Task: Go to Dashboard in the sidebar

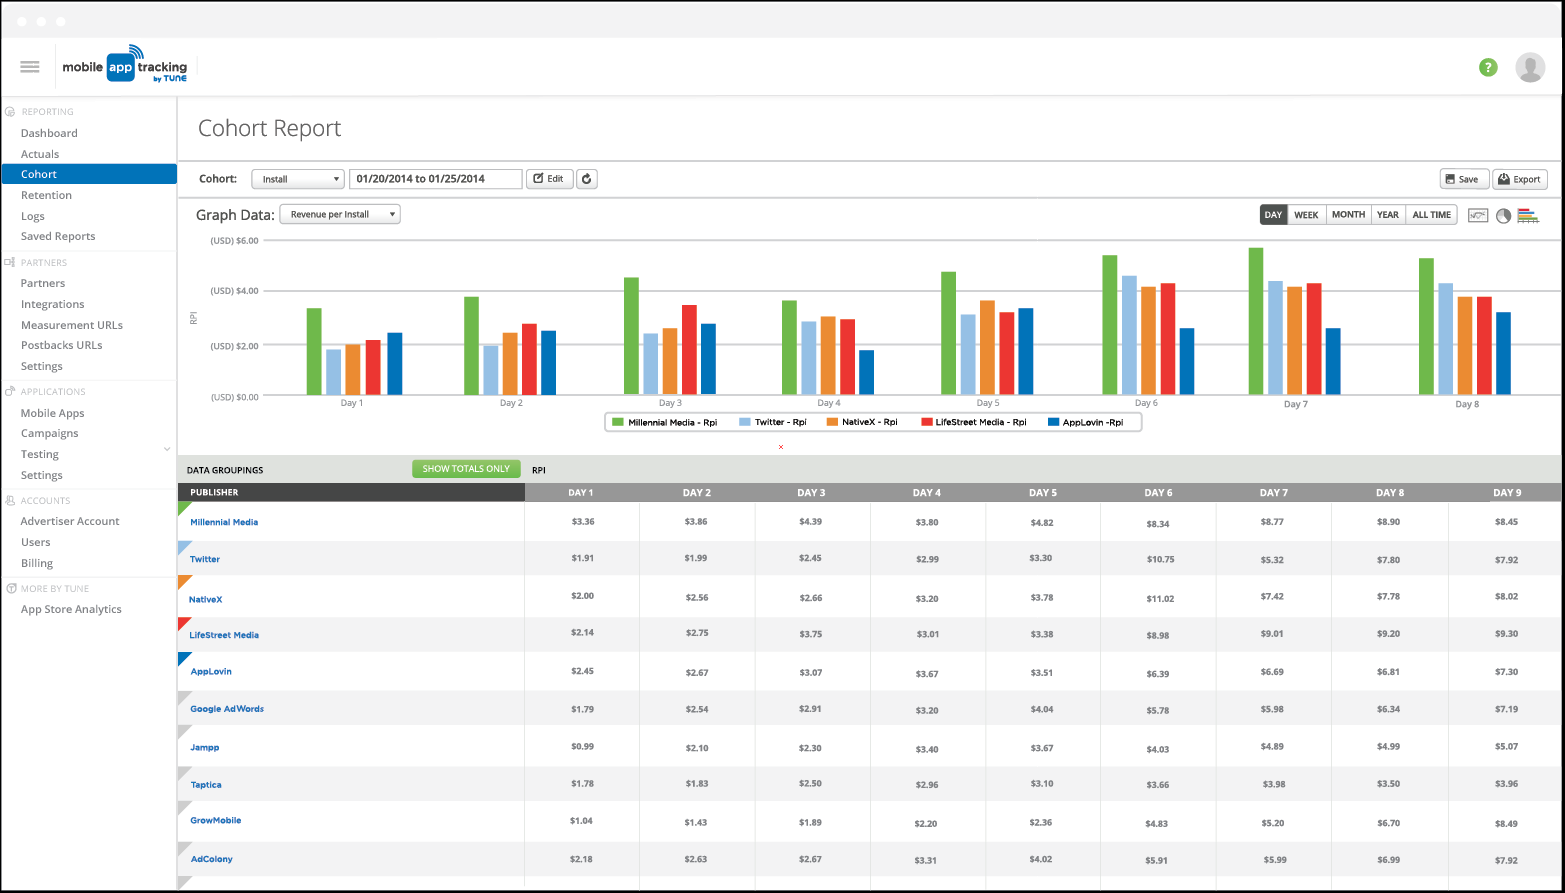Action: click(x=49, y=133)
